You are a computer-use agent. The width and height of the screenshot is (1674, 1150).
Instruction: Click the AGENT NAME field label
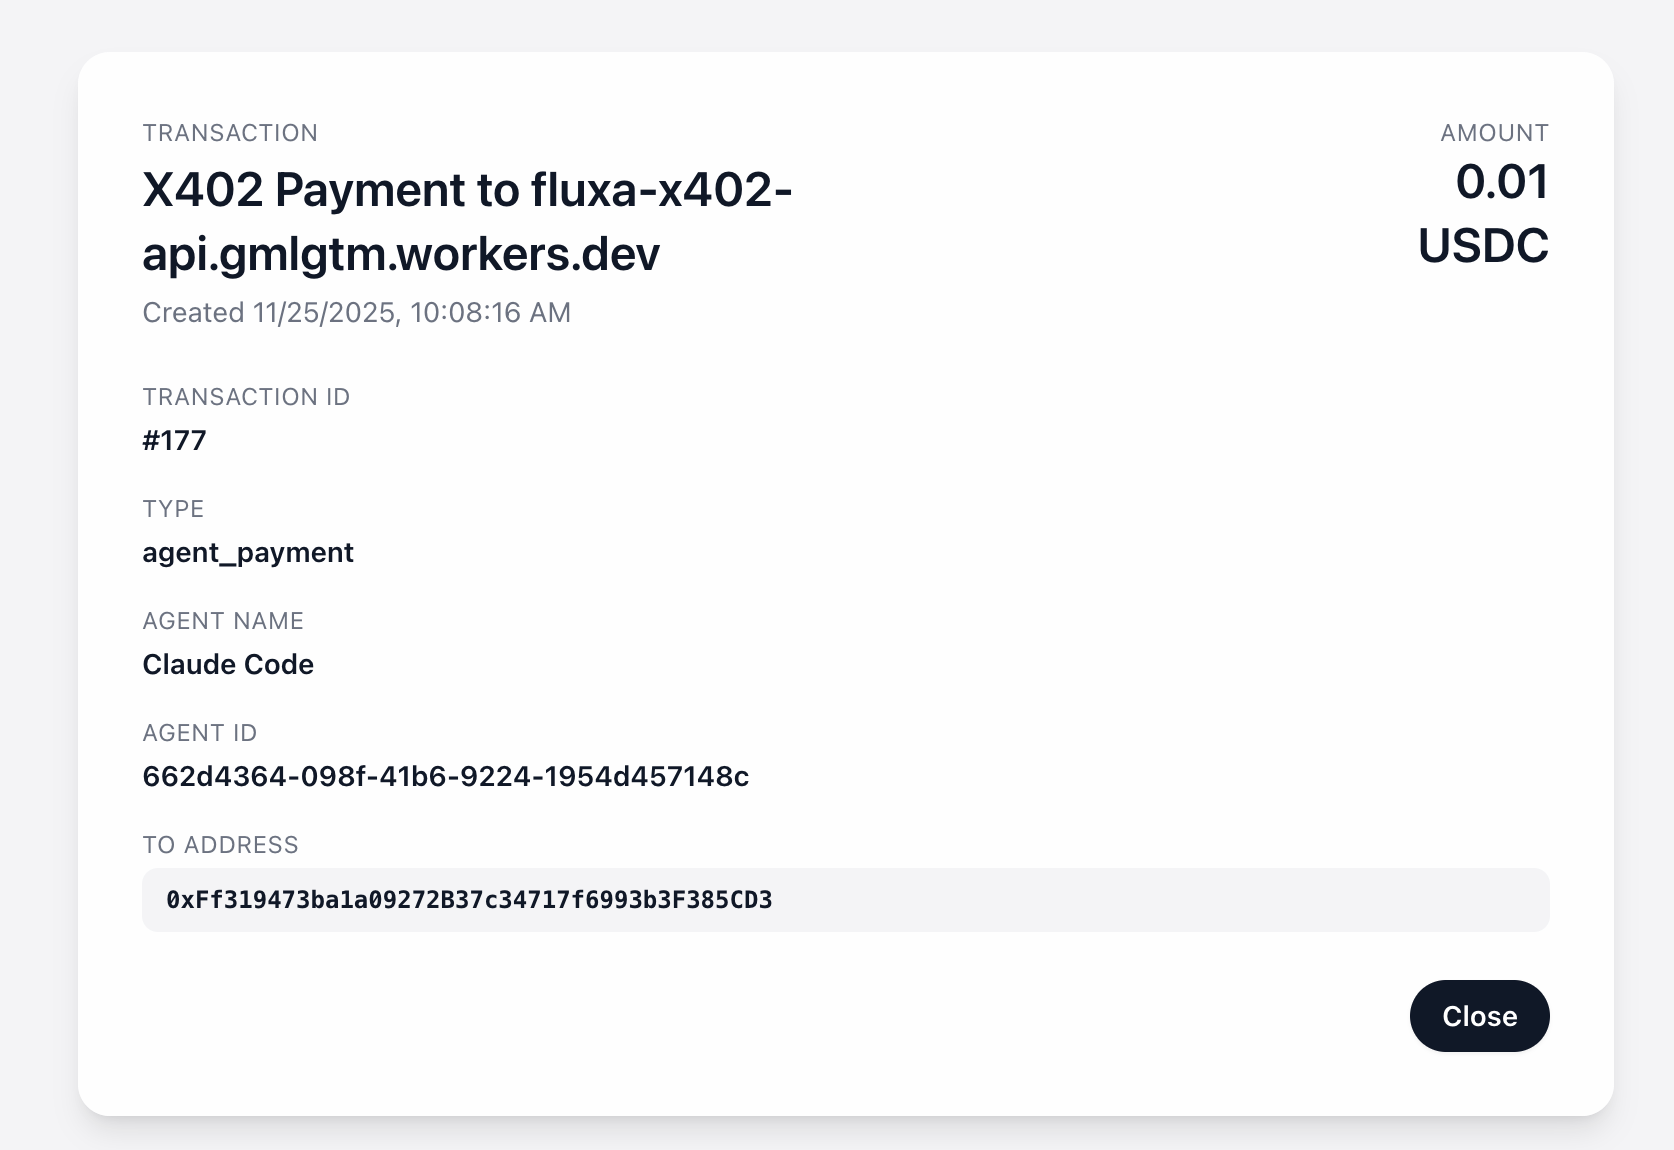tap(223, 621)
